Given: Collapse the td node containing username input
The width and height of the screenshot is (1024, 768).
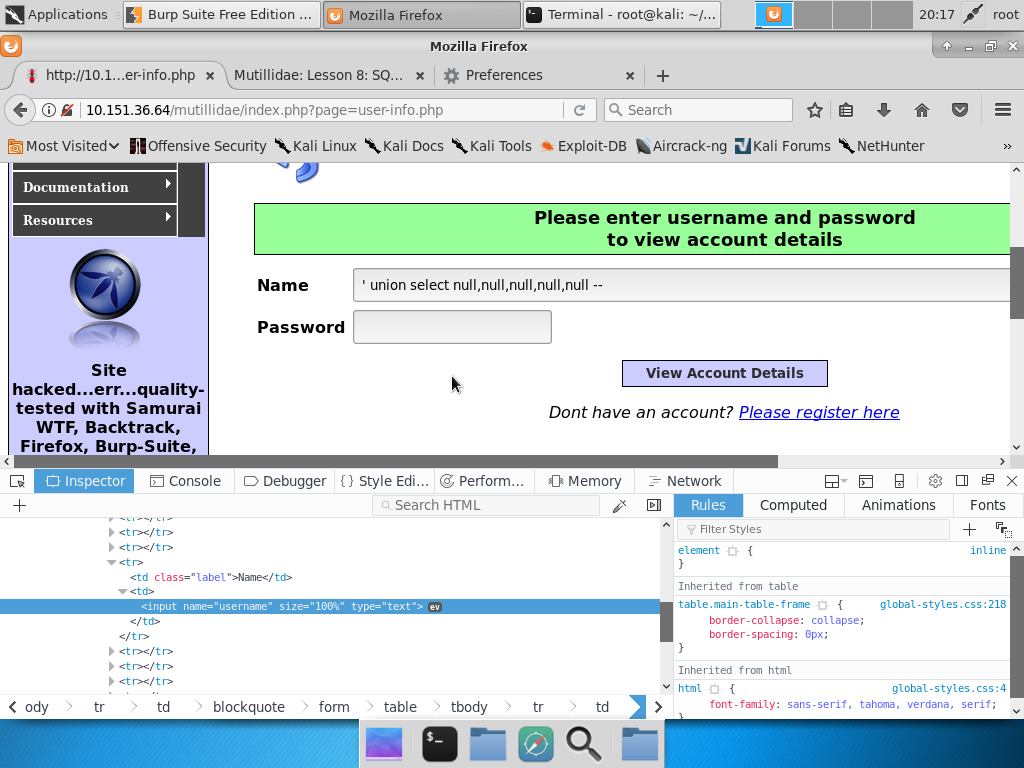Looking at the screenshot, I should pyautogui.click(x=123, y=592).
